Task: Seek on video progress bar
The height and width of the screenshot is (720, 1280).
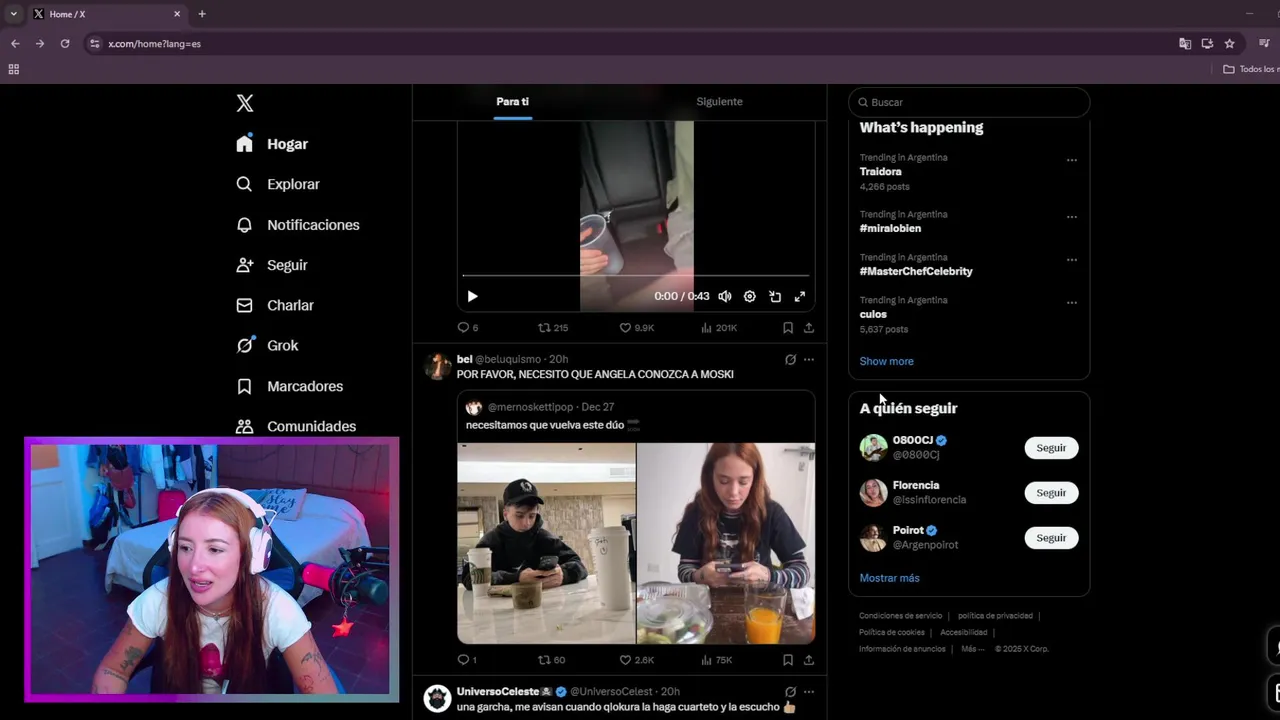Action: click(x=635, y=275)
